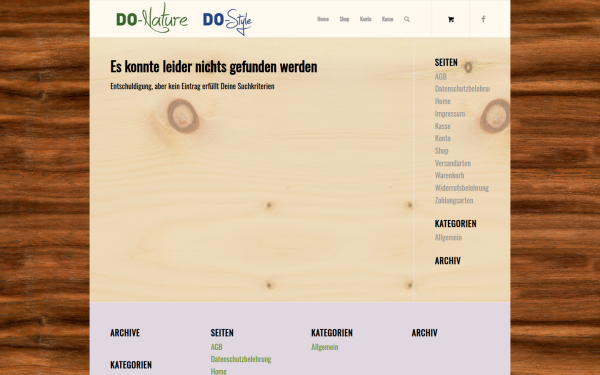Click the footer SEITEN heading
Viewport: 600px width, 375px height.
click(222, 333)
